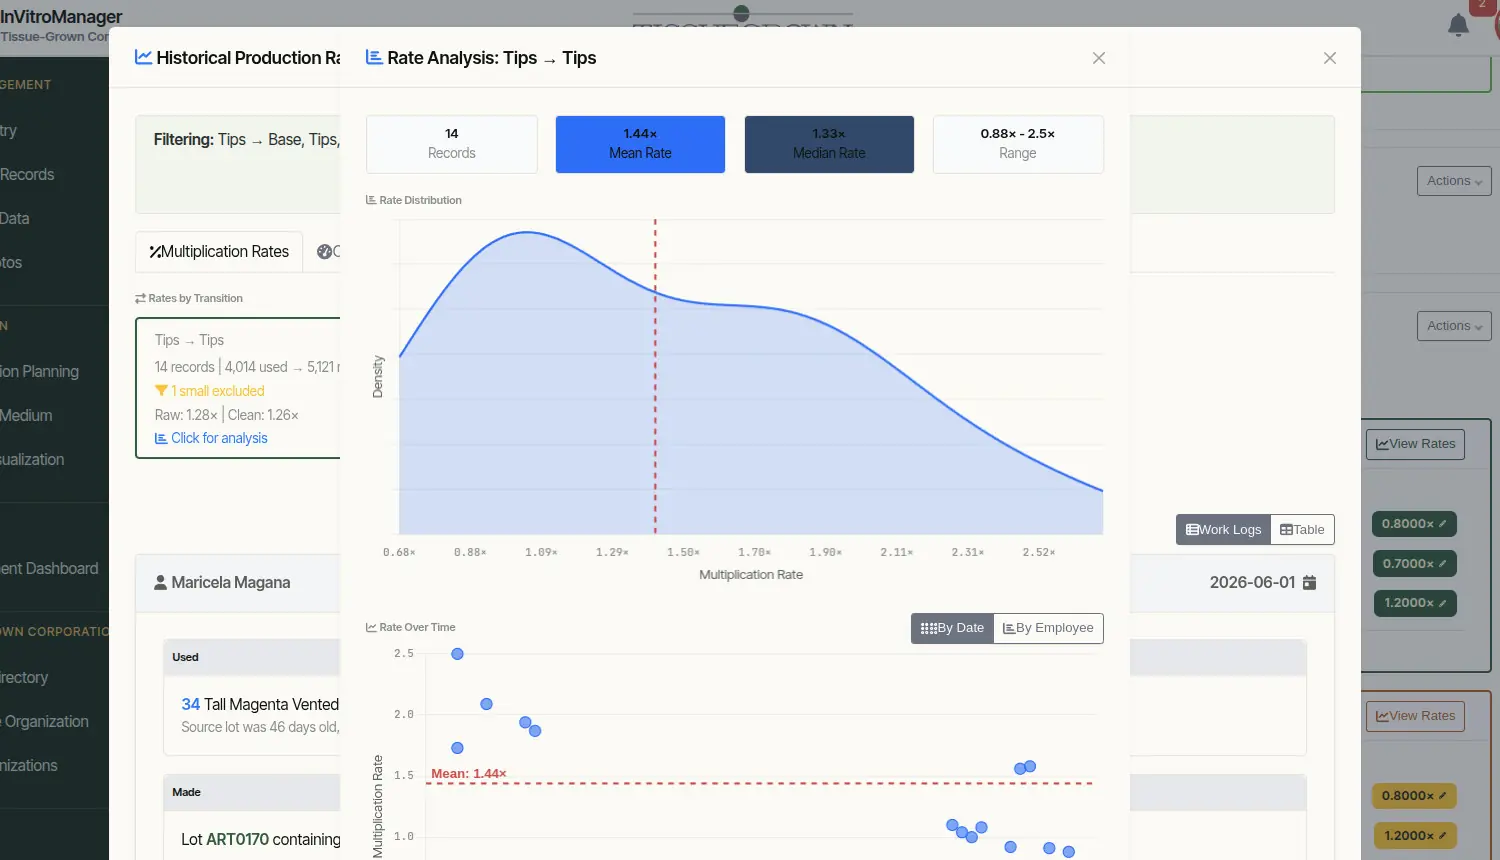This screenshot has width=1500, height=860.
Task: Open the Multiplication Rates tab
Action: pos(219,252)
